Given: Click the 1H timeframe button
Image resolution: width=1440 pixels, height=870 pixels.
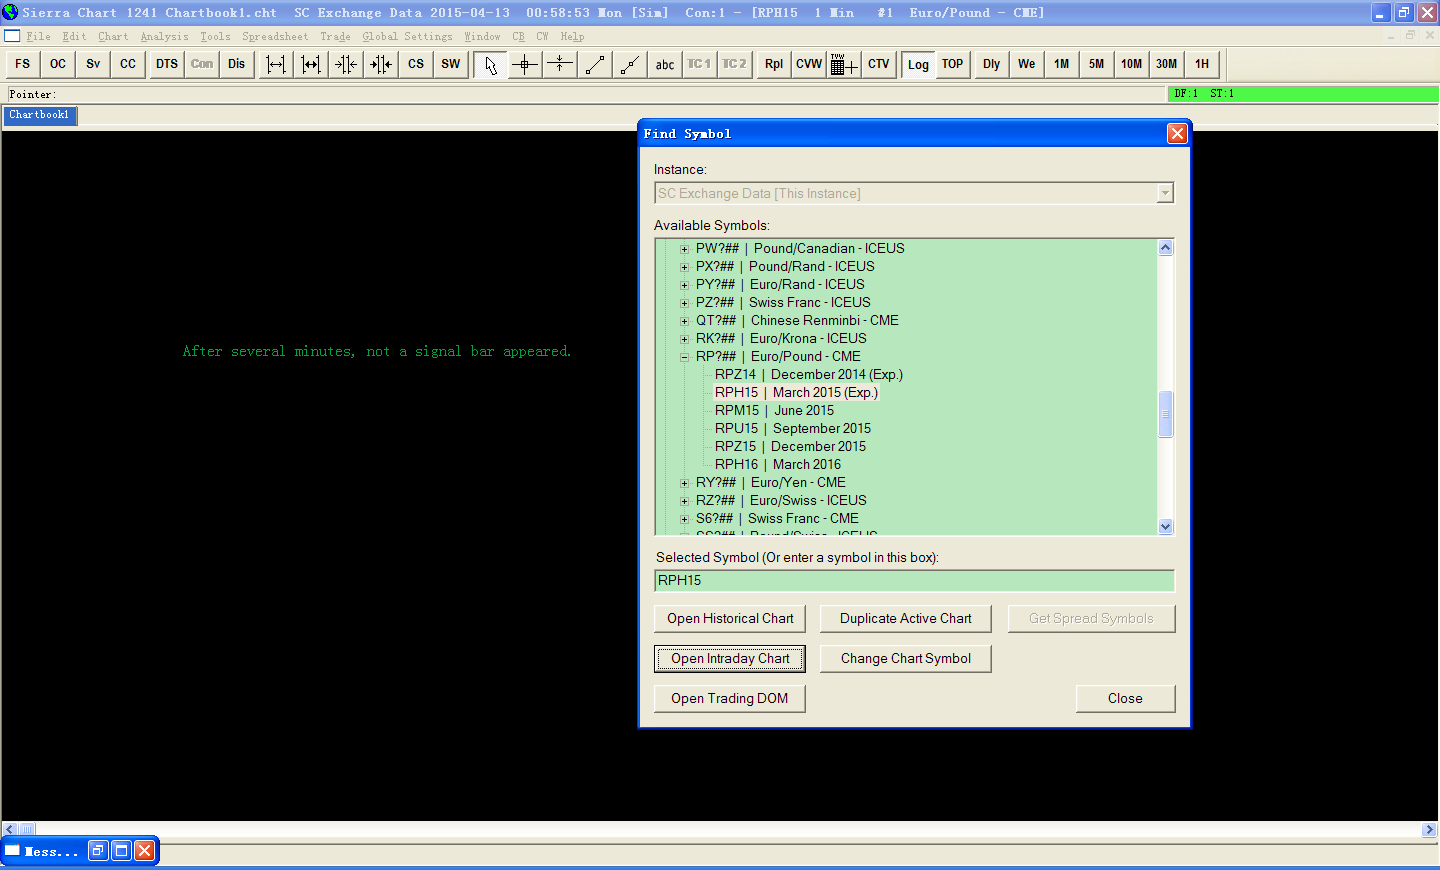Looking at the screenshot, I should pos(1202,64).
